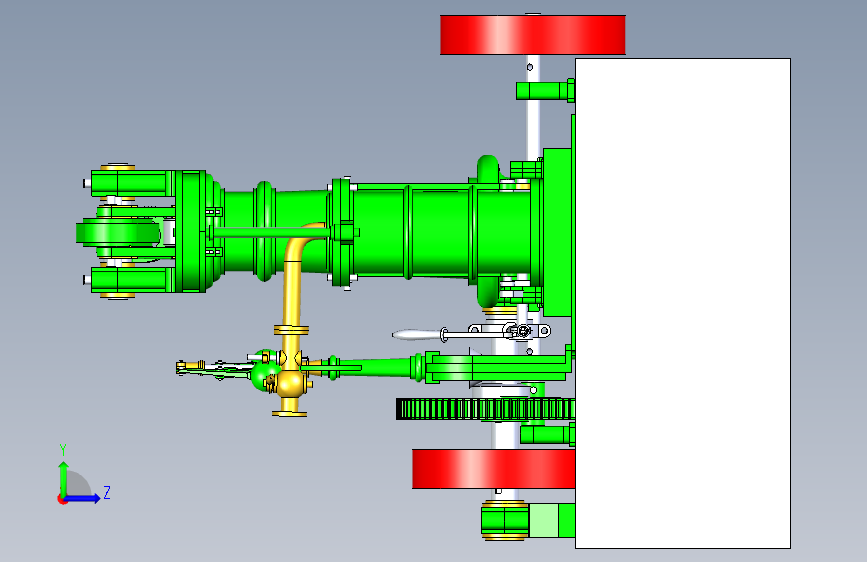Click the large white rectangular block
Viewport: 867px width, 562px height.
click(683, 303)
